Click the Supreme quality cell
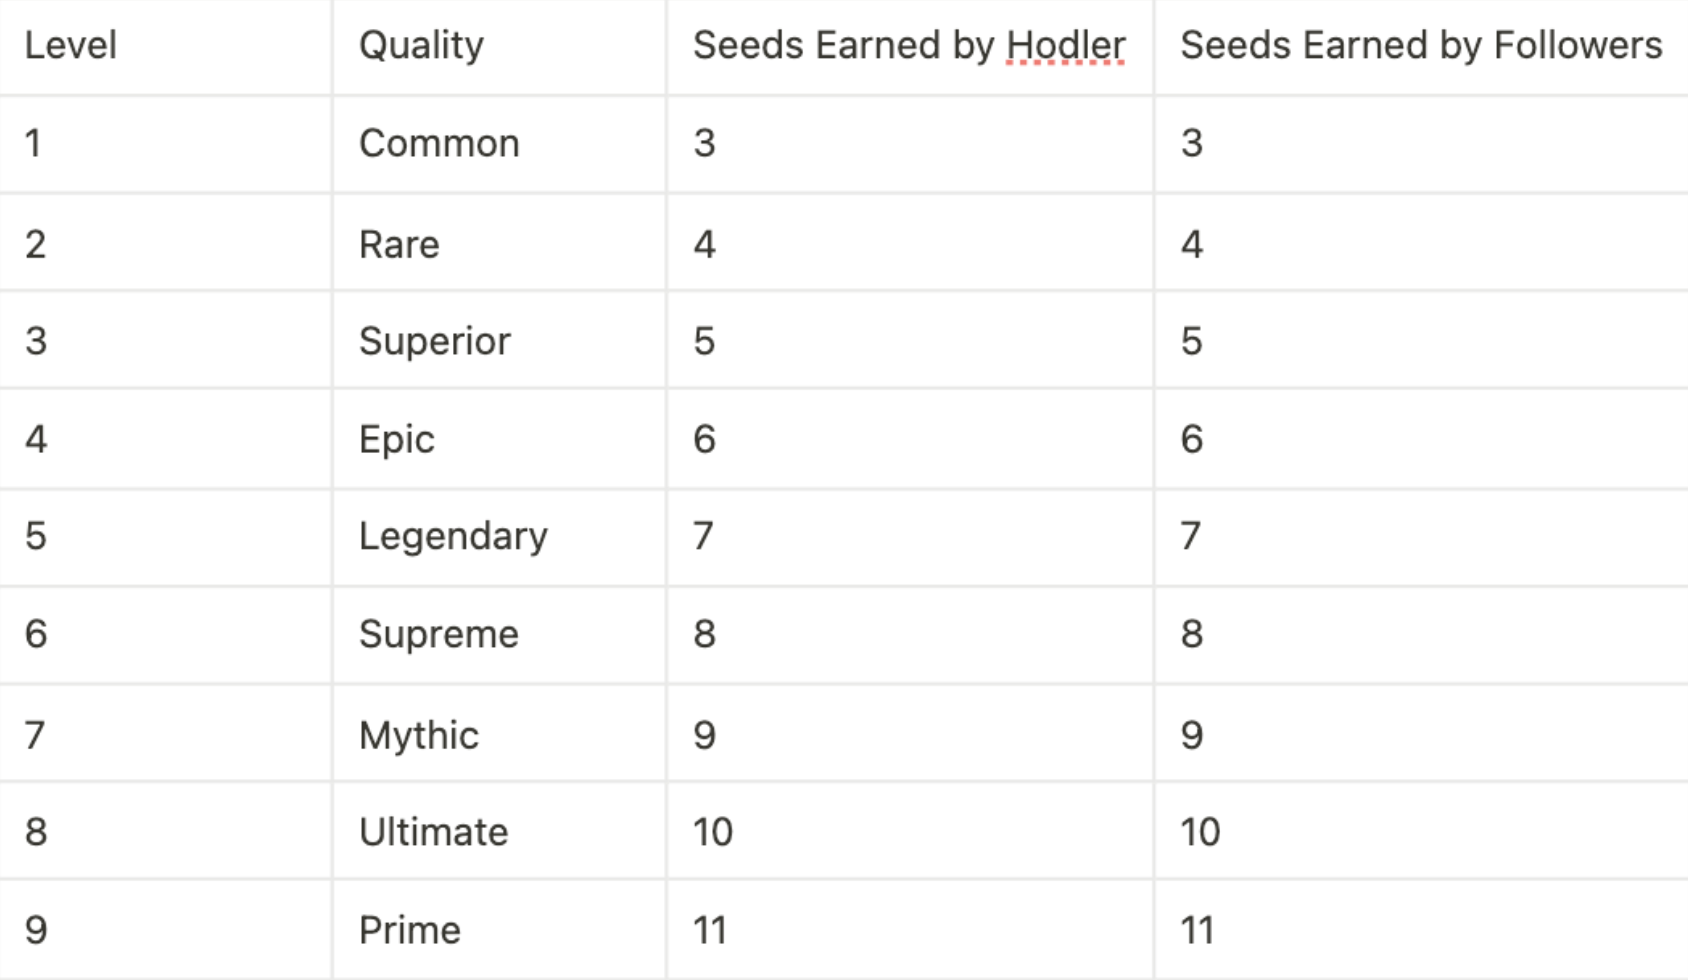The height and width of the screenshot is (980, 1688). tap(438, 635)
